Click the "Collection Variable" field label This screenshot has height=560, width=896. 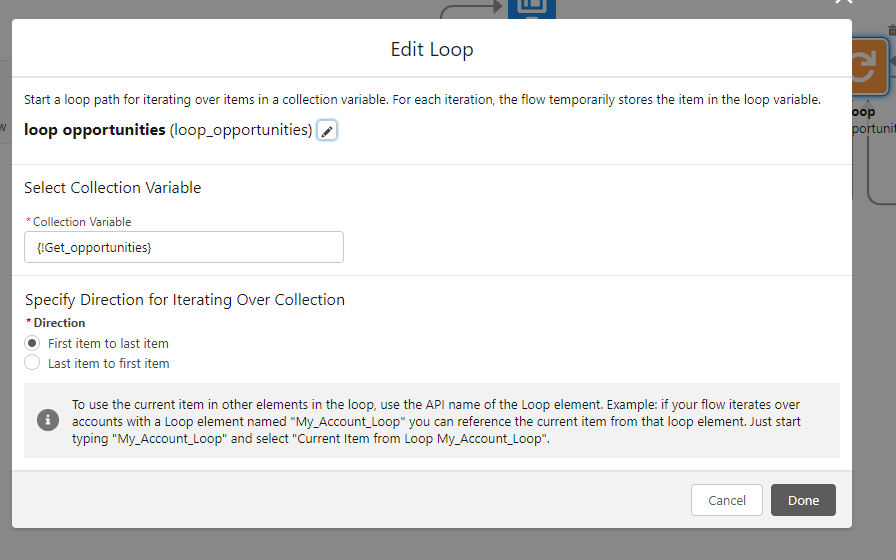(x=82, y=222)
